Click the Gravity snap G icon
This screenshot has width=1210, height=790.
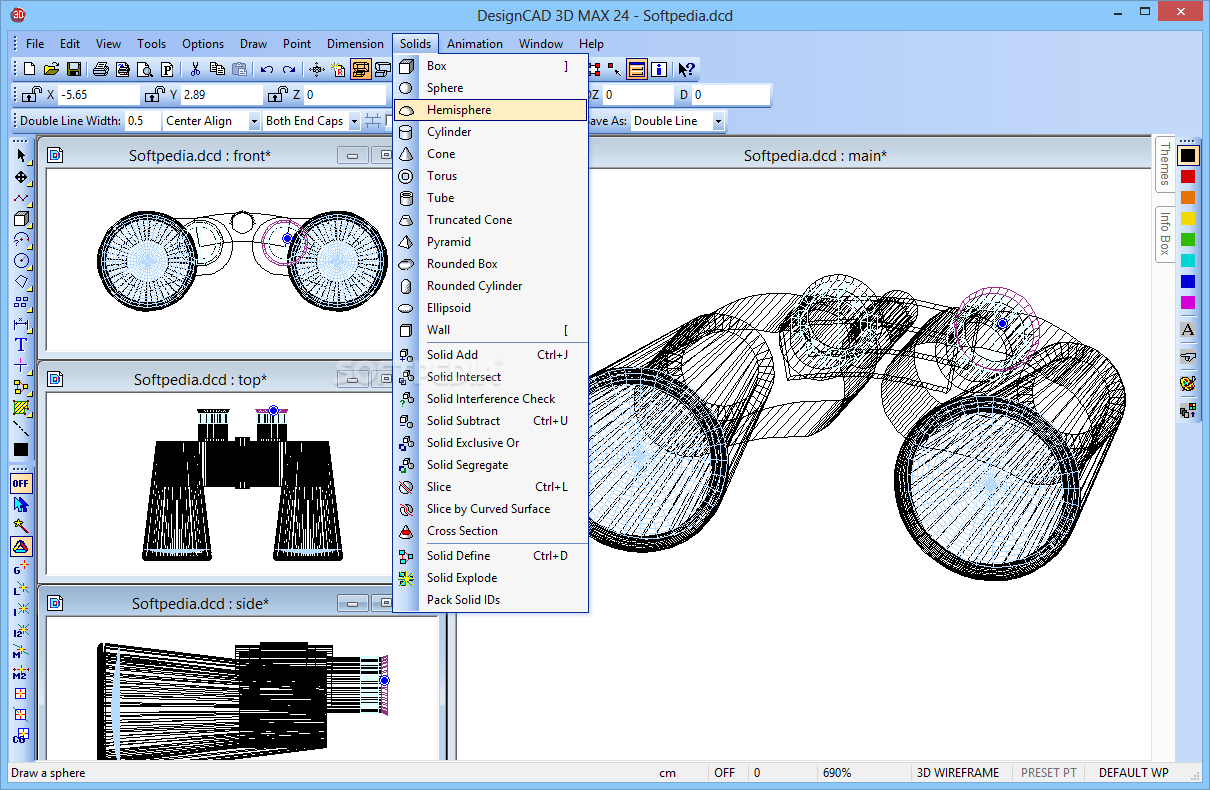tap(21, 567)
